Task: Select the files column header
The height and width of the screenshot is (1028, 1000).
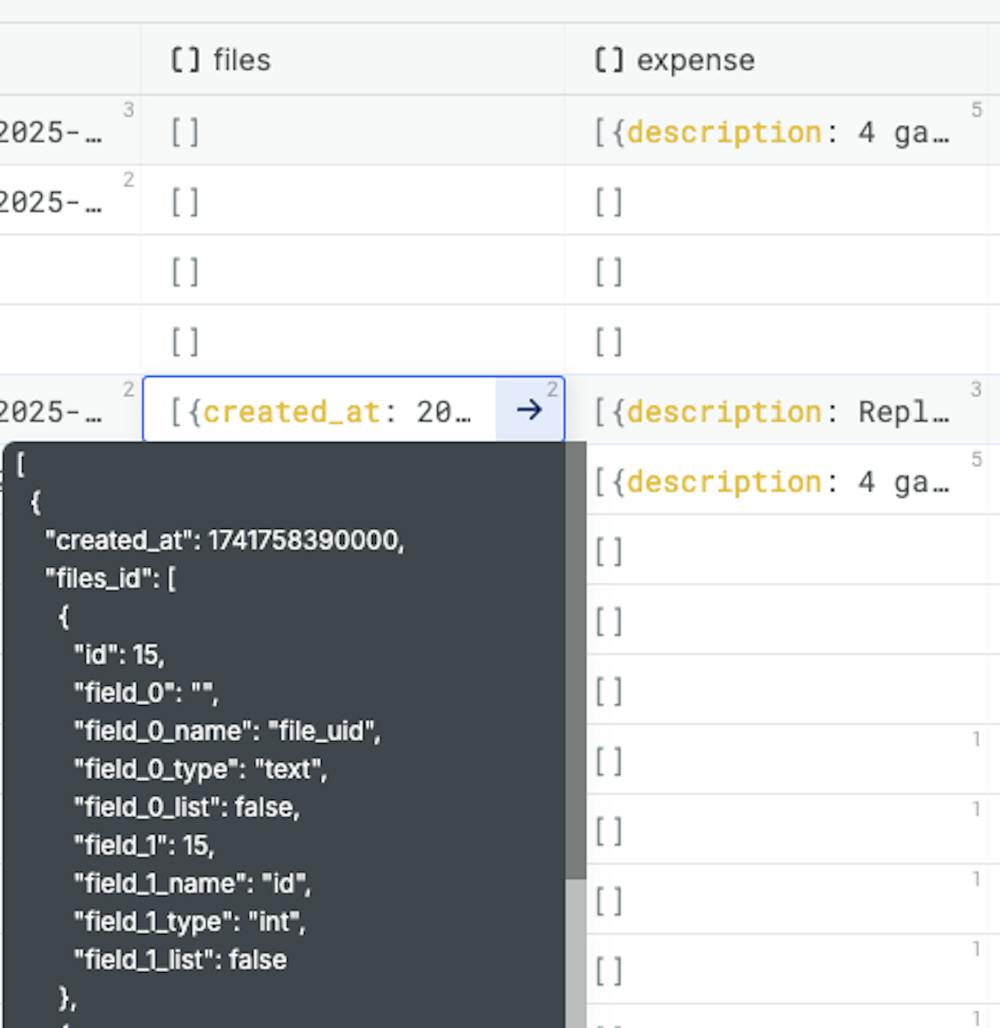Action: (240, 60)
